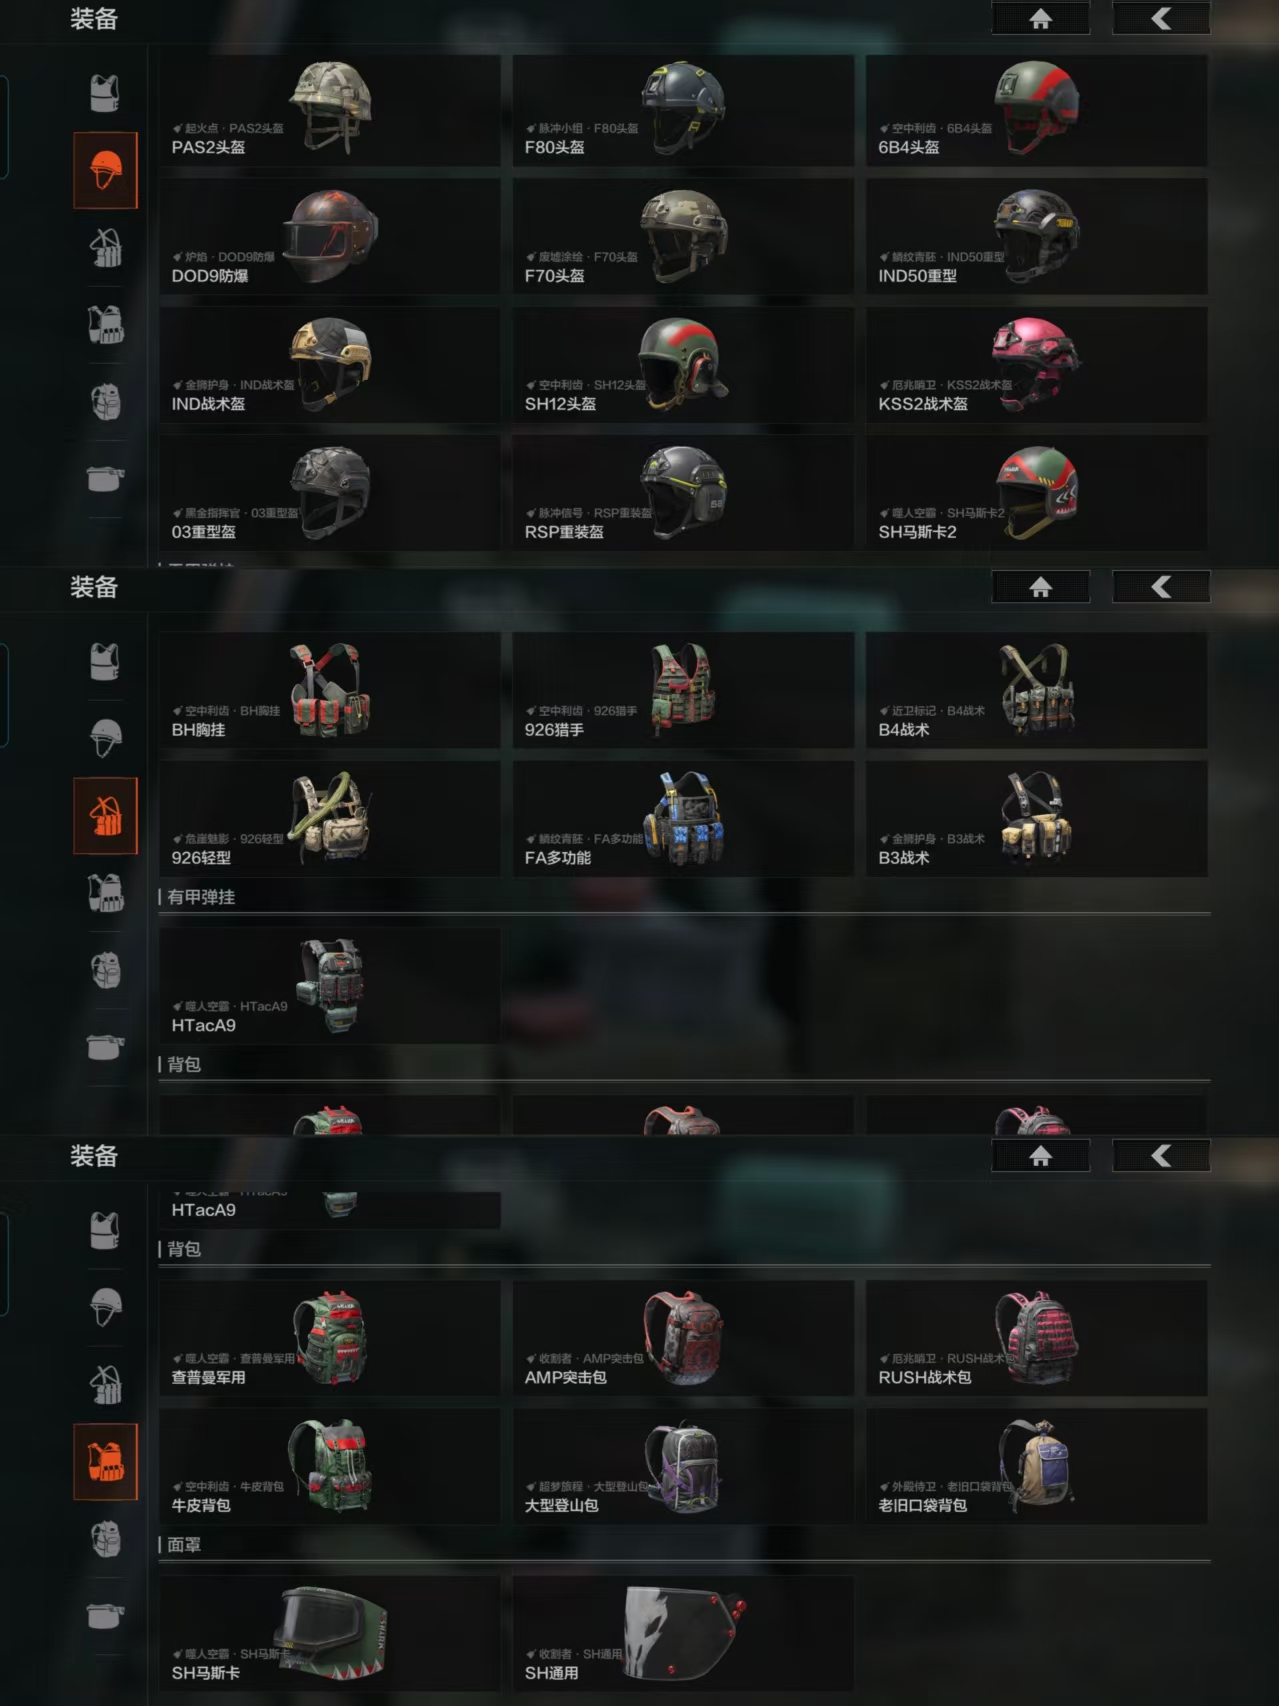
Task: Tap the back arrow above the 6B4头盔 item
Action: (x=1161, y=18)
